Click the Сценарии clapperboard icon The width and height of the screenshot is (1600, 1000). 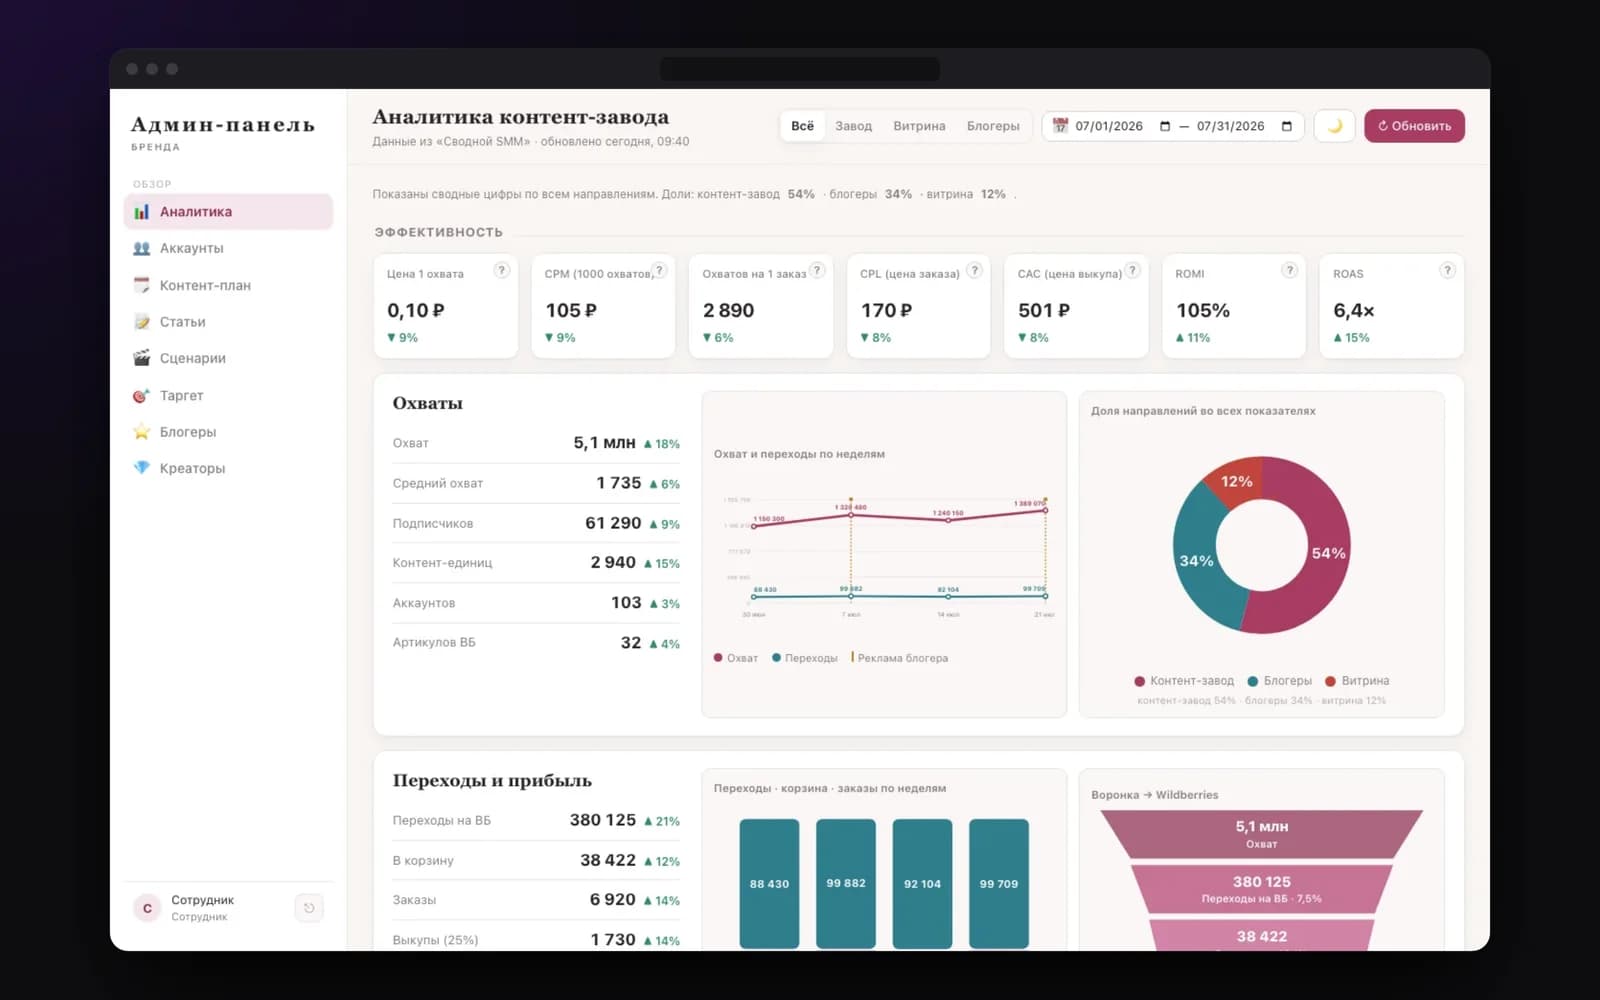click(x=142, y=358)
